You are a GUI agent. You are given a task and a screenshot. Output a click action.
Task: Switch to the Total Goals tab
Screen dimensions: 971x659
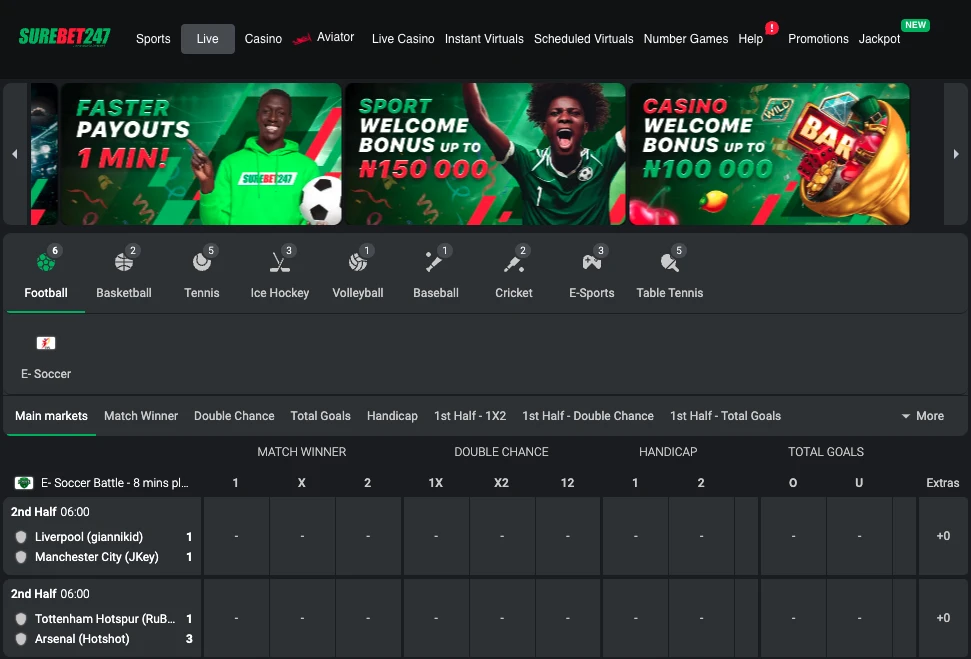pos(320,416)
